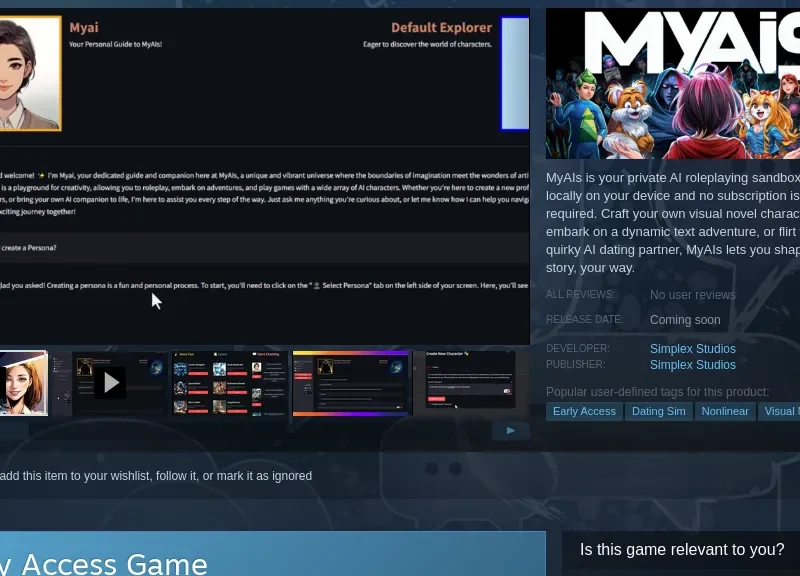The image size is (800, 576).
Task: Select the anime girl portrait thumbnail
Action: coord(23,382)
